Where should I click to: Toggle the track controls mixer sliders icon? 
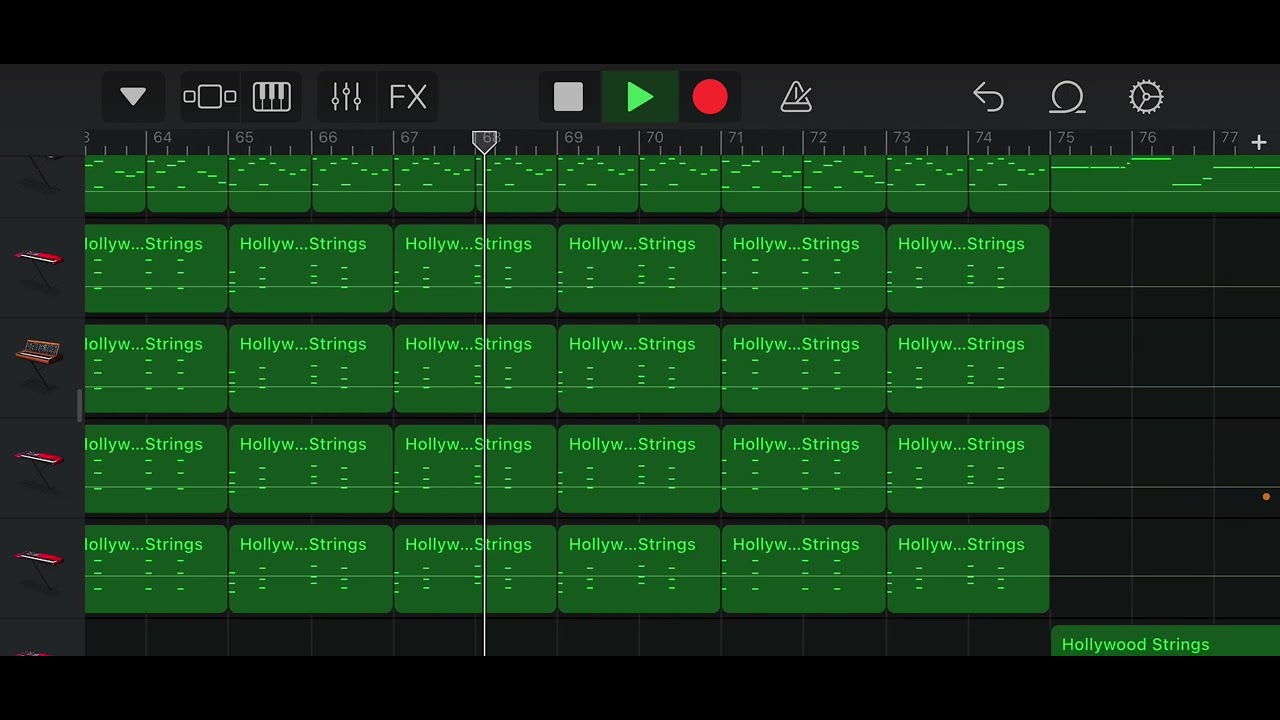pyautogui.click(x=346, y=97)
